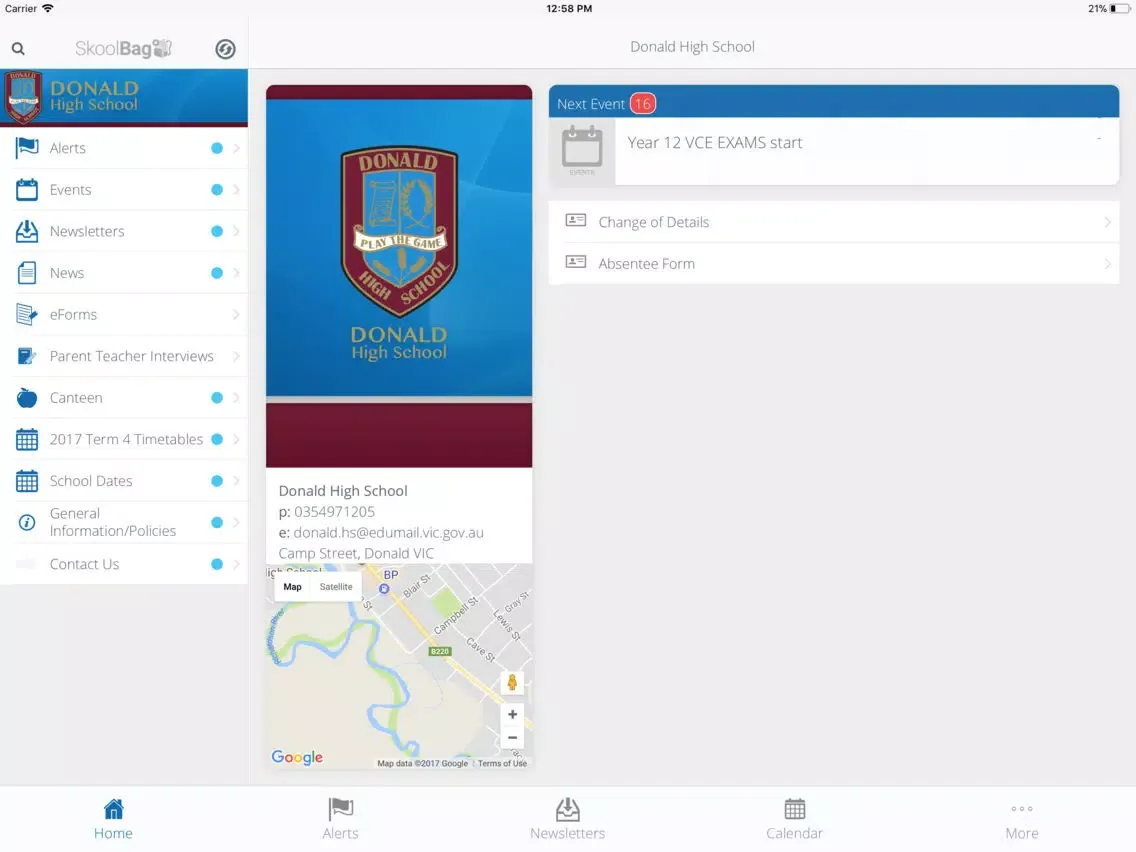Viewport: 1136px width, 852px height.
Task: Select Change of Details form
Action: [x=834, y=222]
